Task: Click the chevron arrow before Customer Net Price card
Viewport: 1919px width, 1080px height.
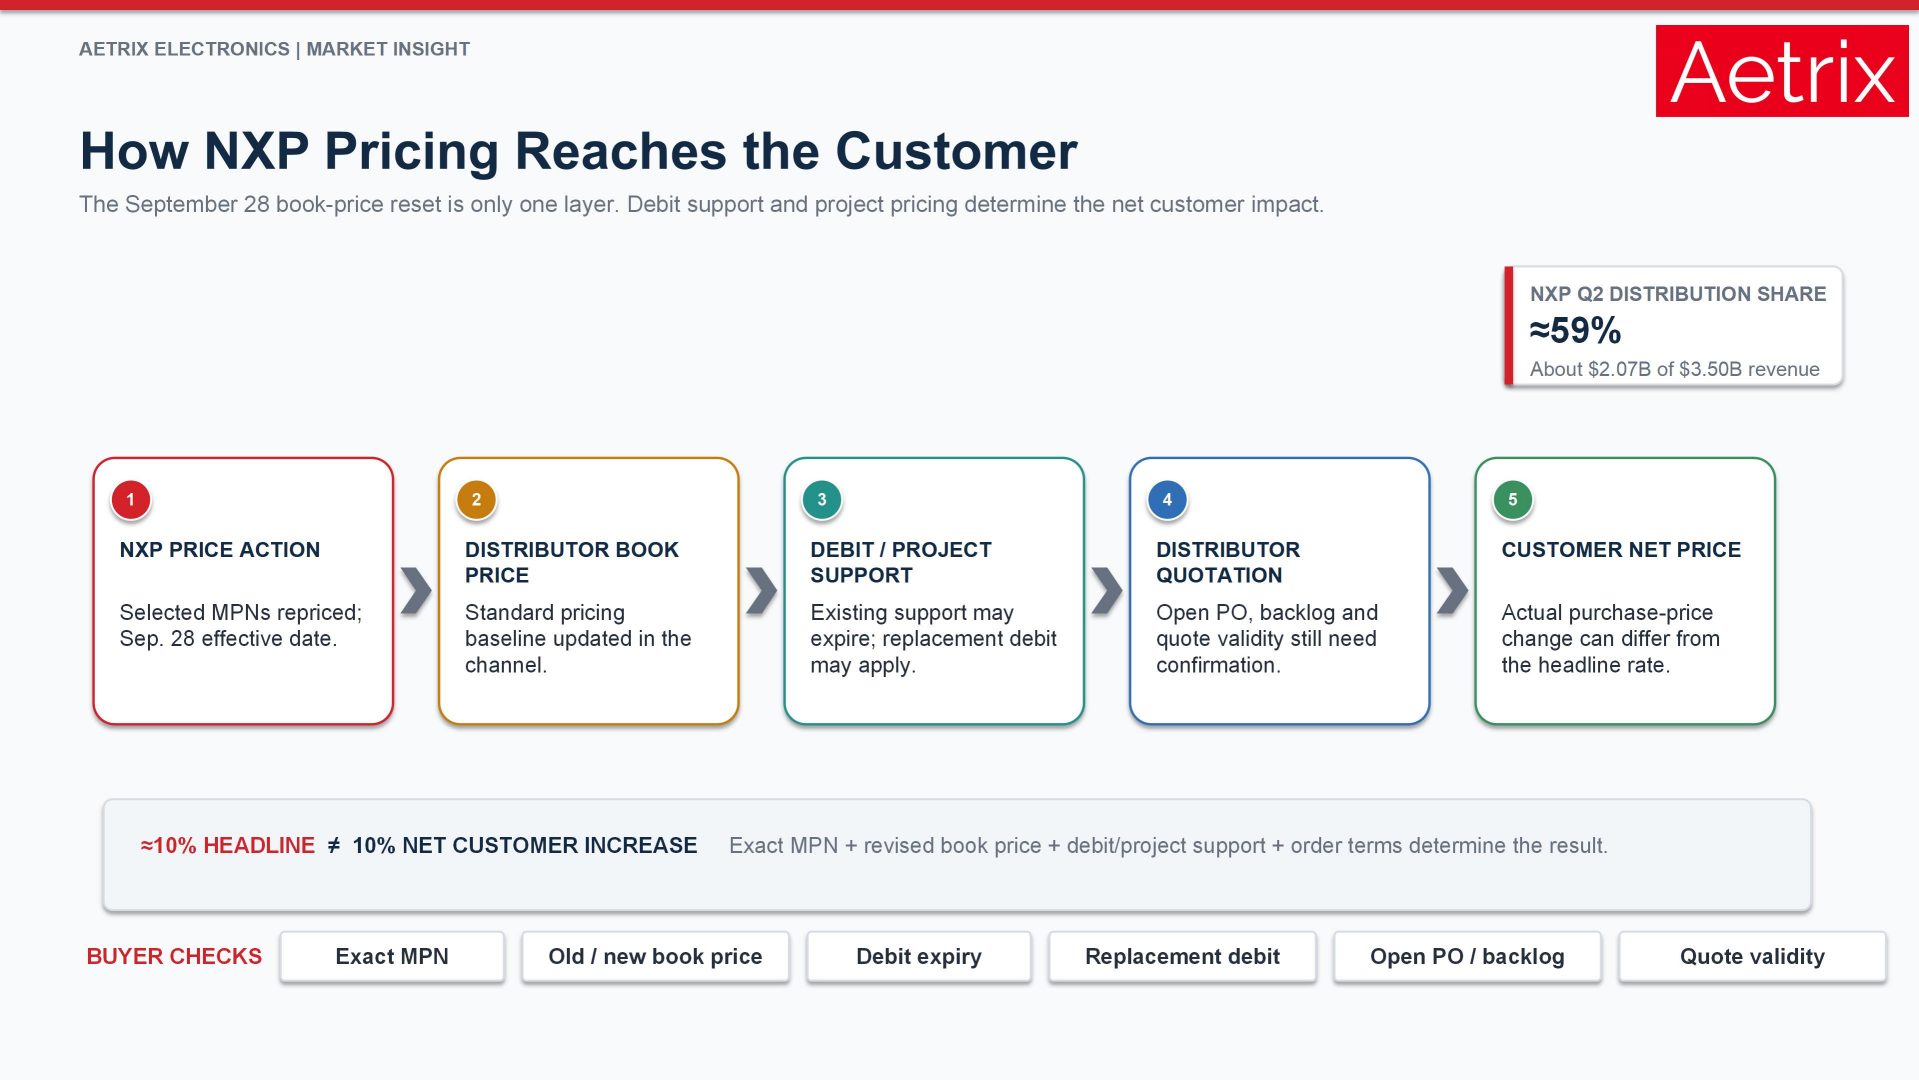Action: [1452, 590]
